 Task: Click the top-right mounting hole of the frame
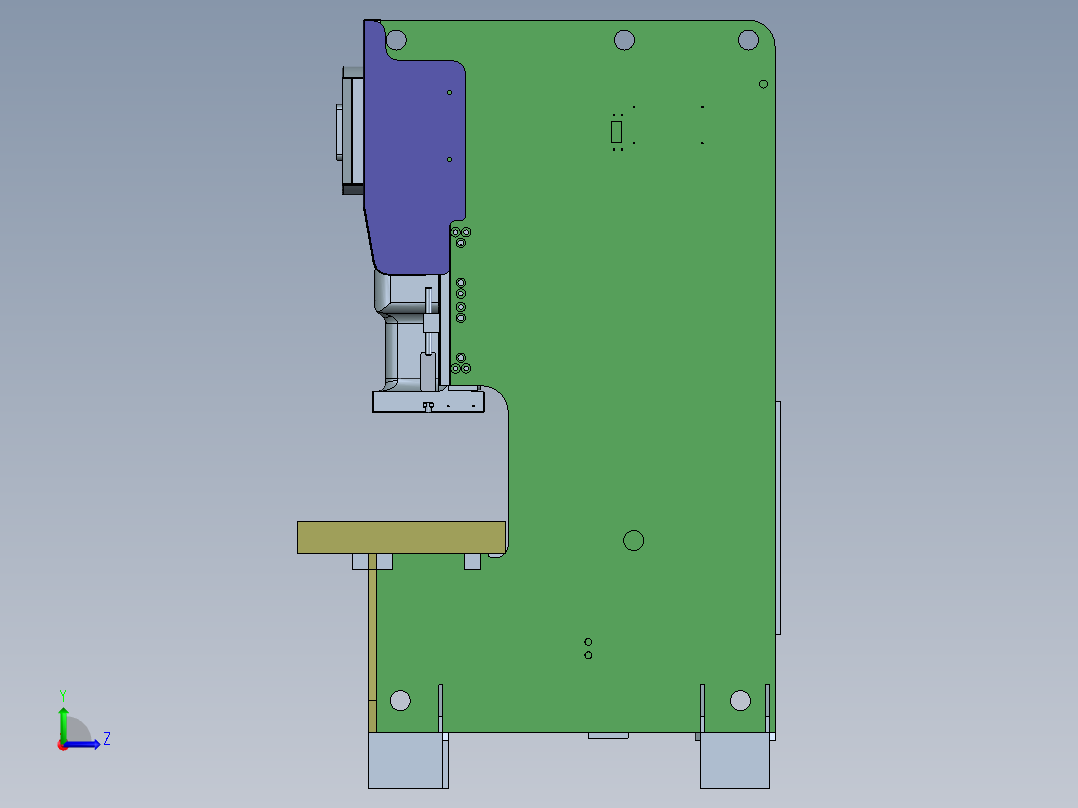tap(750, 40)
